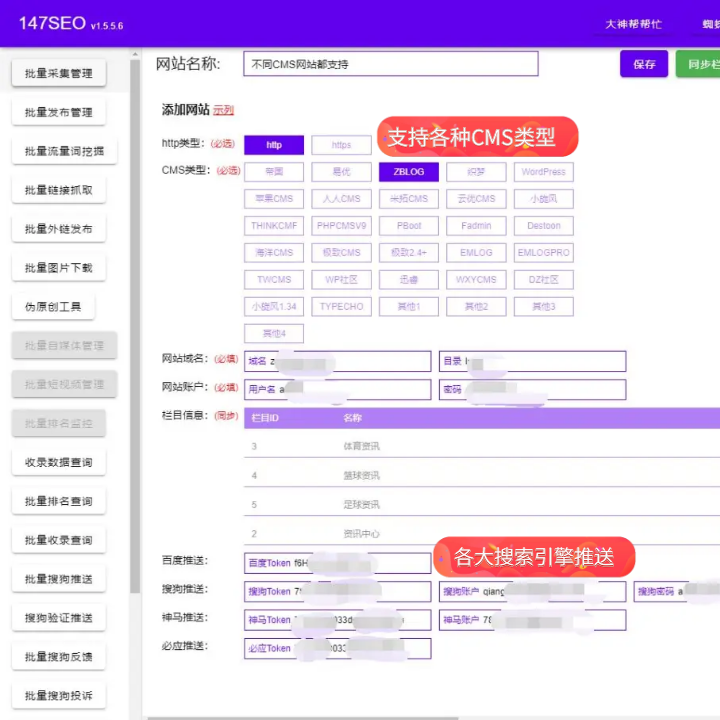Open the 示例 link beside 添加网站
The image size is (720, 720).
pyautogui.click(x=223, y=110)
